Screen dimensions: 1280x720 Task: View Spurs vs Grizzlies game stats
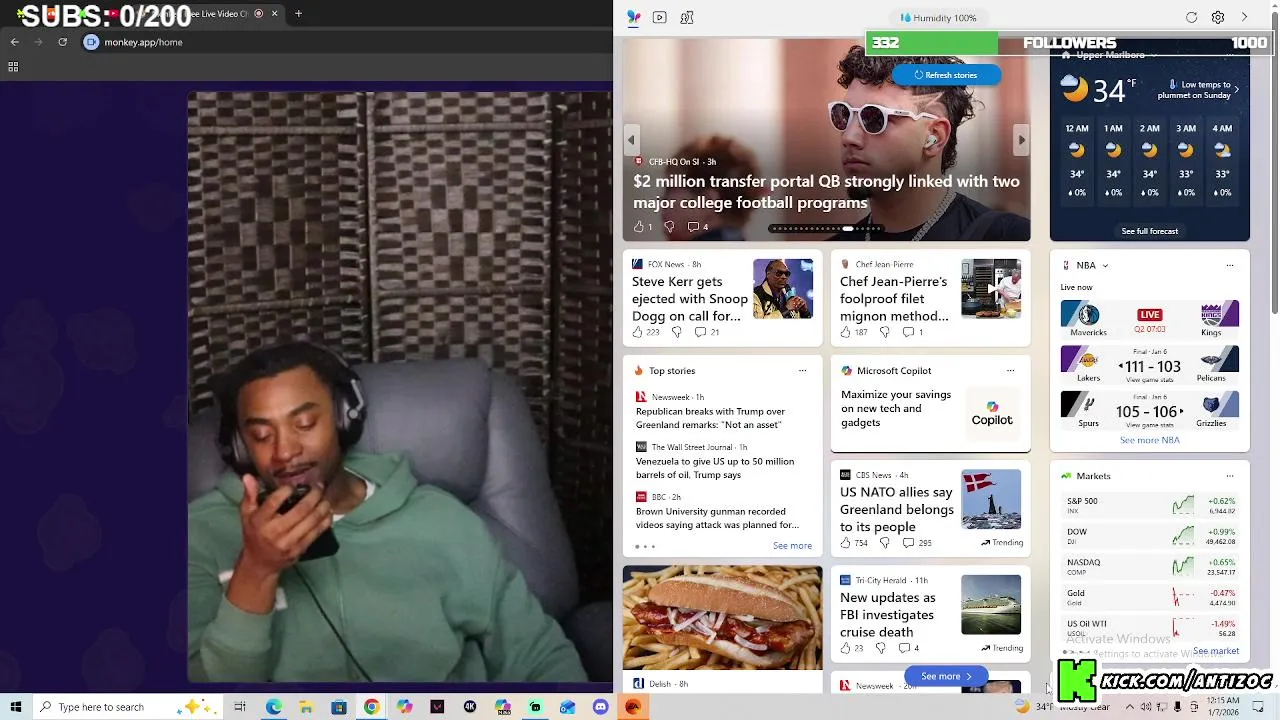point(1149,410)
